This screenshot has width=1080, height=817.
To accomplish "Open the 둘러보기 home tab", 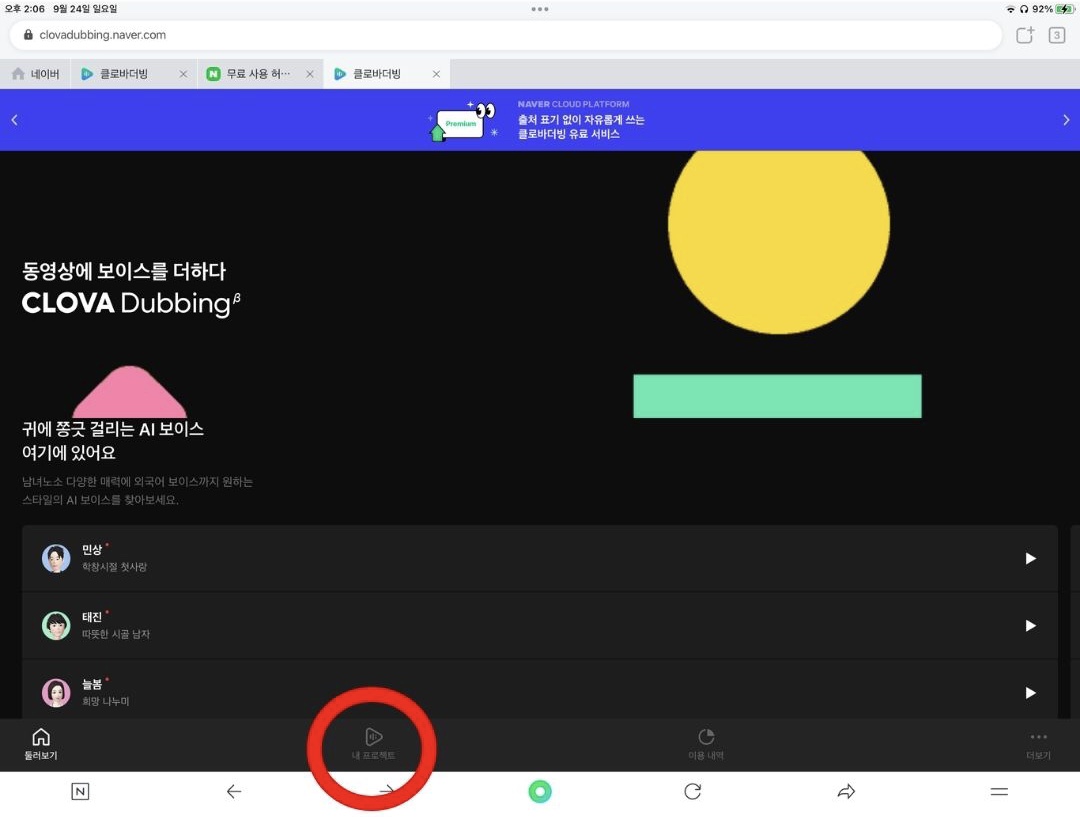I will point(41,744).
